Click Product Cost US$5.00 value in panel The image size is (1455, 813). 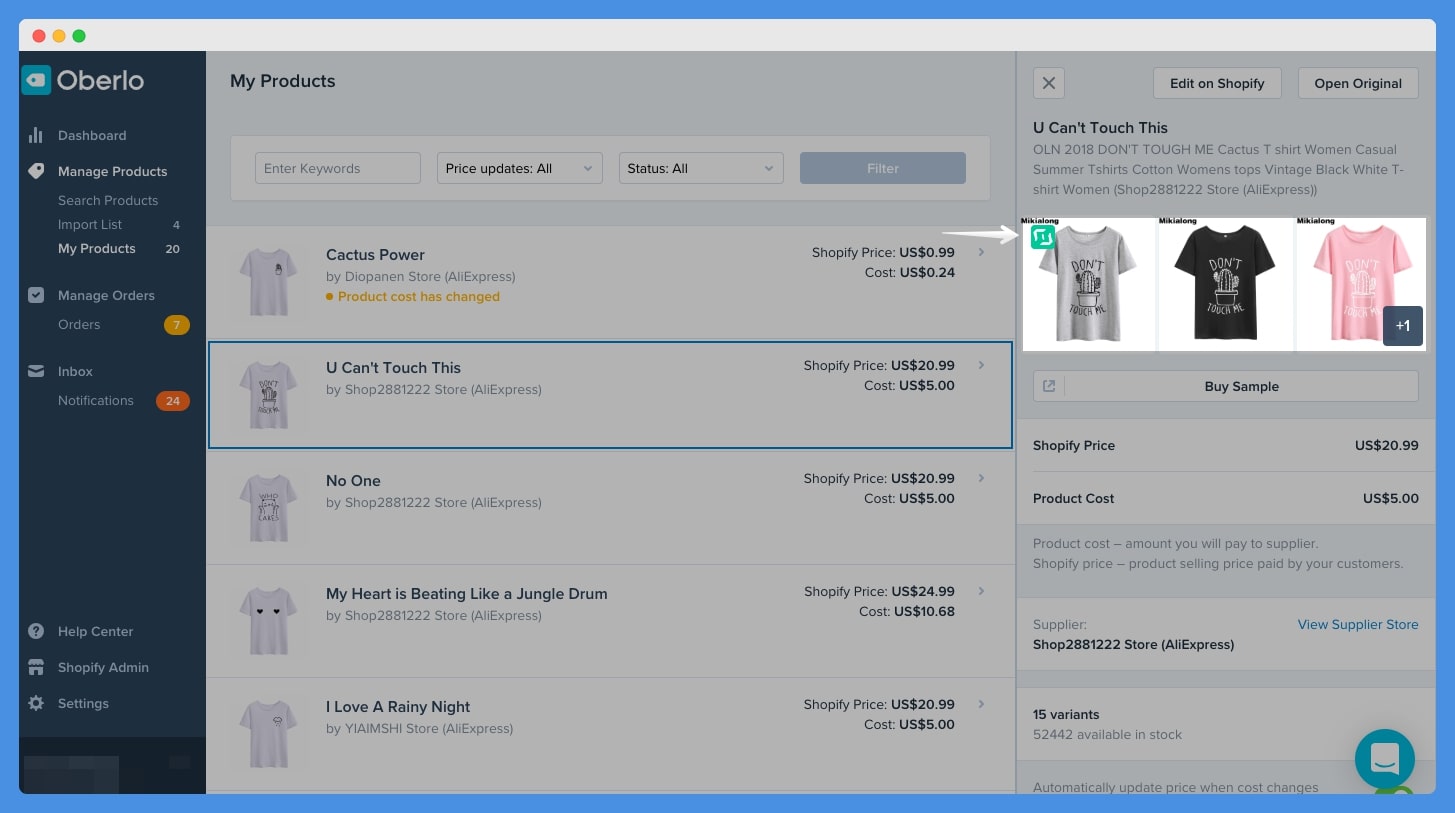1391,498
